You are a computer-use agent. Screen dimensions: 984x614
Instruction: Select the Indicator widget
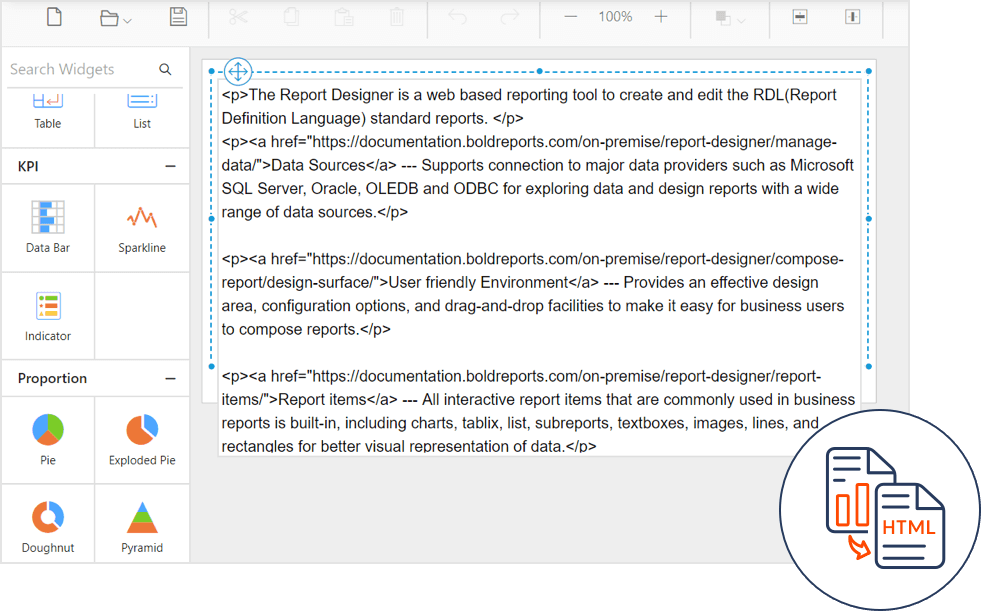click(x=47, y=316)
